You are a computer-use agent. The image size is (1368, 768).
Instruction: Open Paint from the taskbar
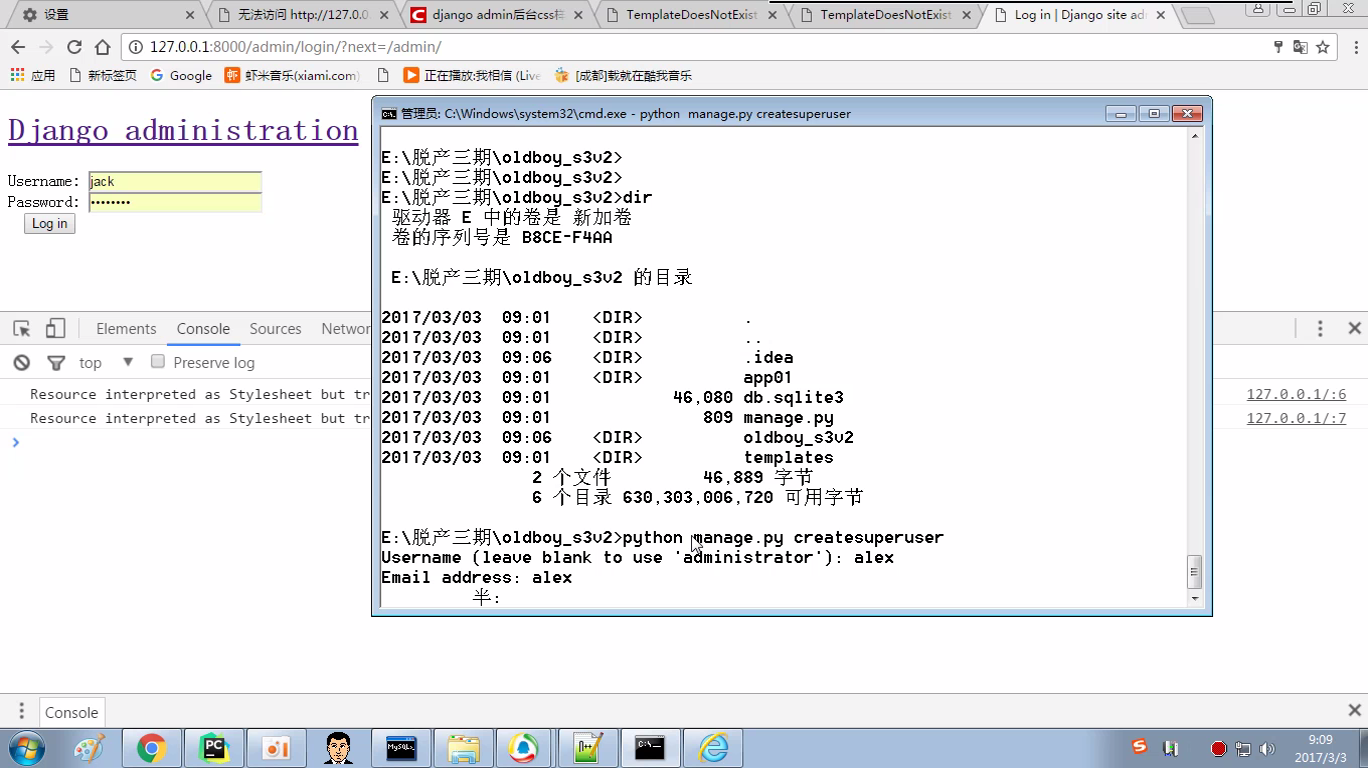[89, 748]
